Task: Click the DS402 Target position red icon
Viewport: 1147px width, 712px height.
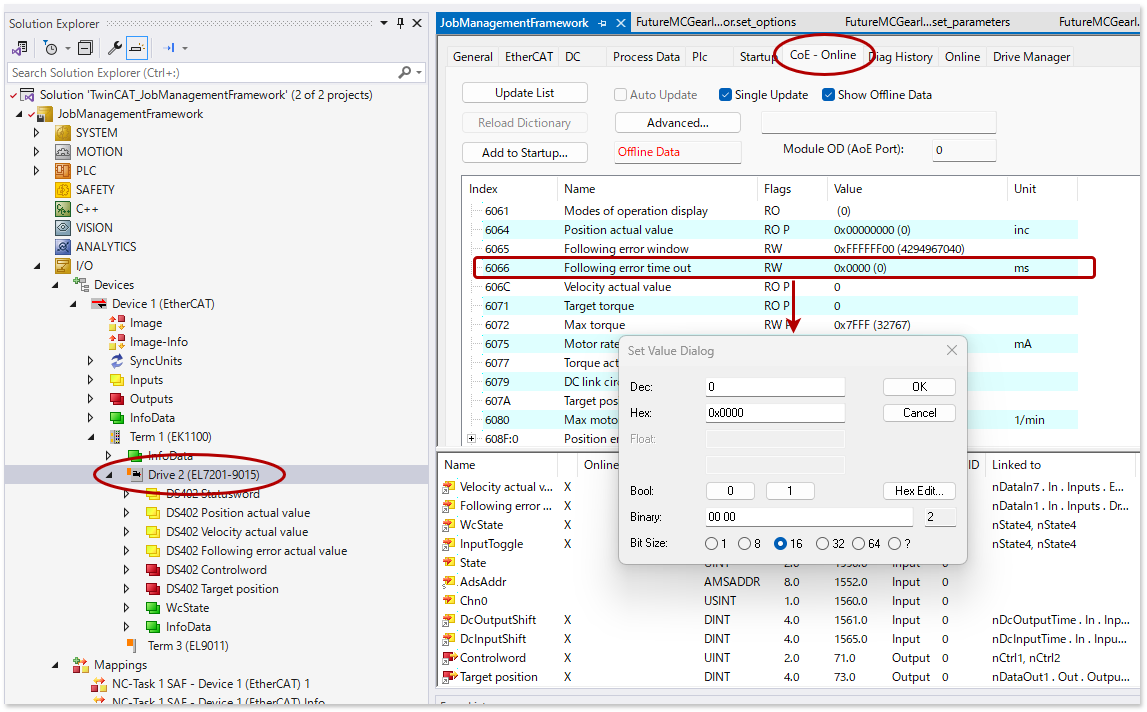Action: coord(153,589)
